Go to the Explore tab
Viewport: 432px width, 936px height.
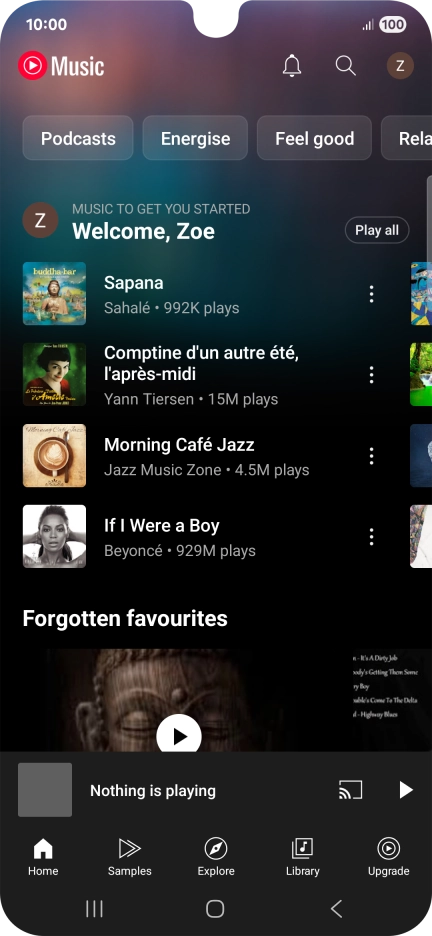(x=216, y=858)
